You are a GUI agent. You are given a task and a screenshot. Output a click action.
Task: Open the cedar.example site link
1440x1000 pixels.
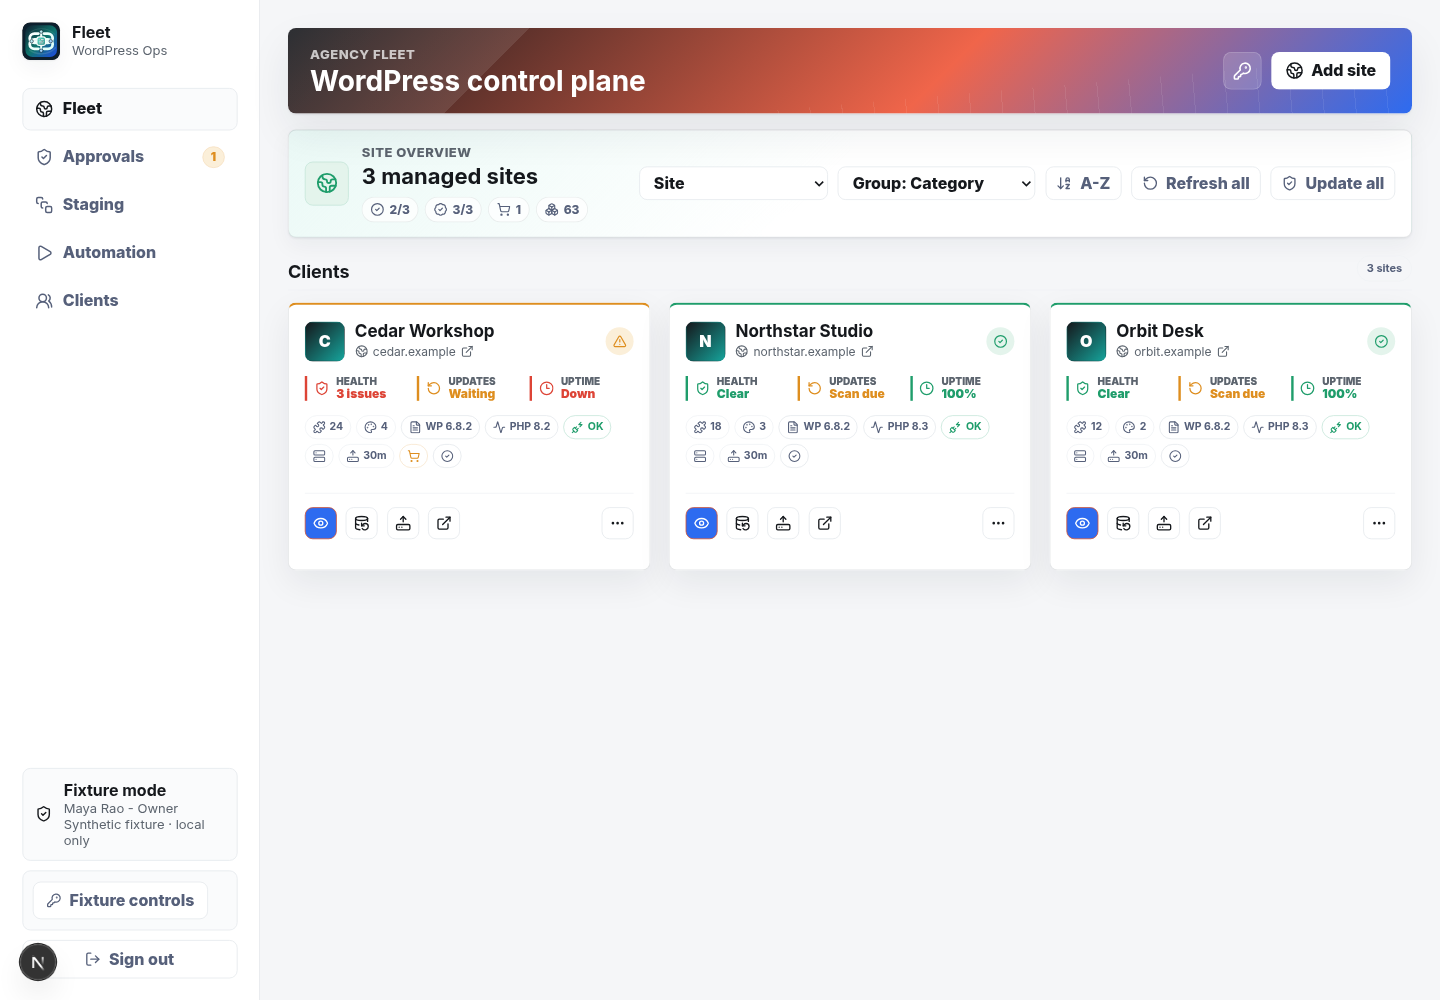tap(414, 352)
